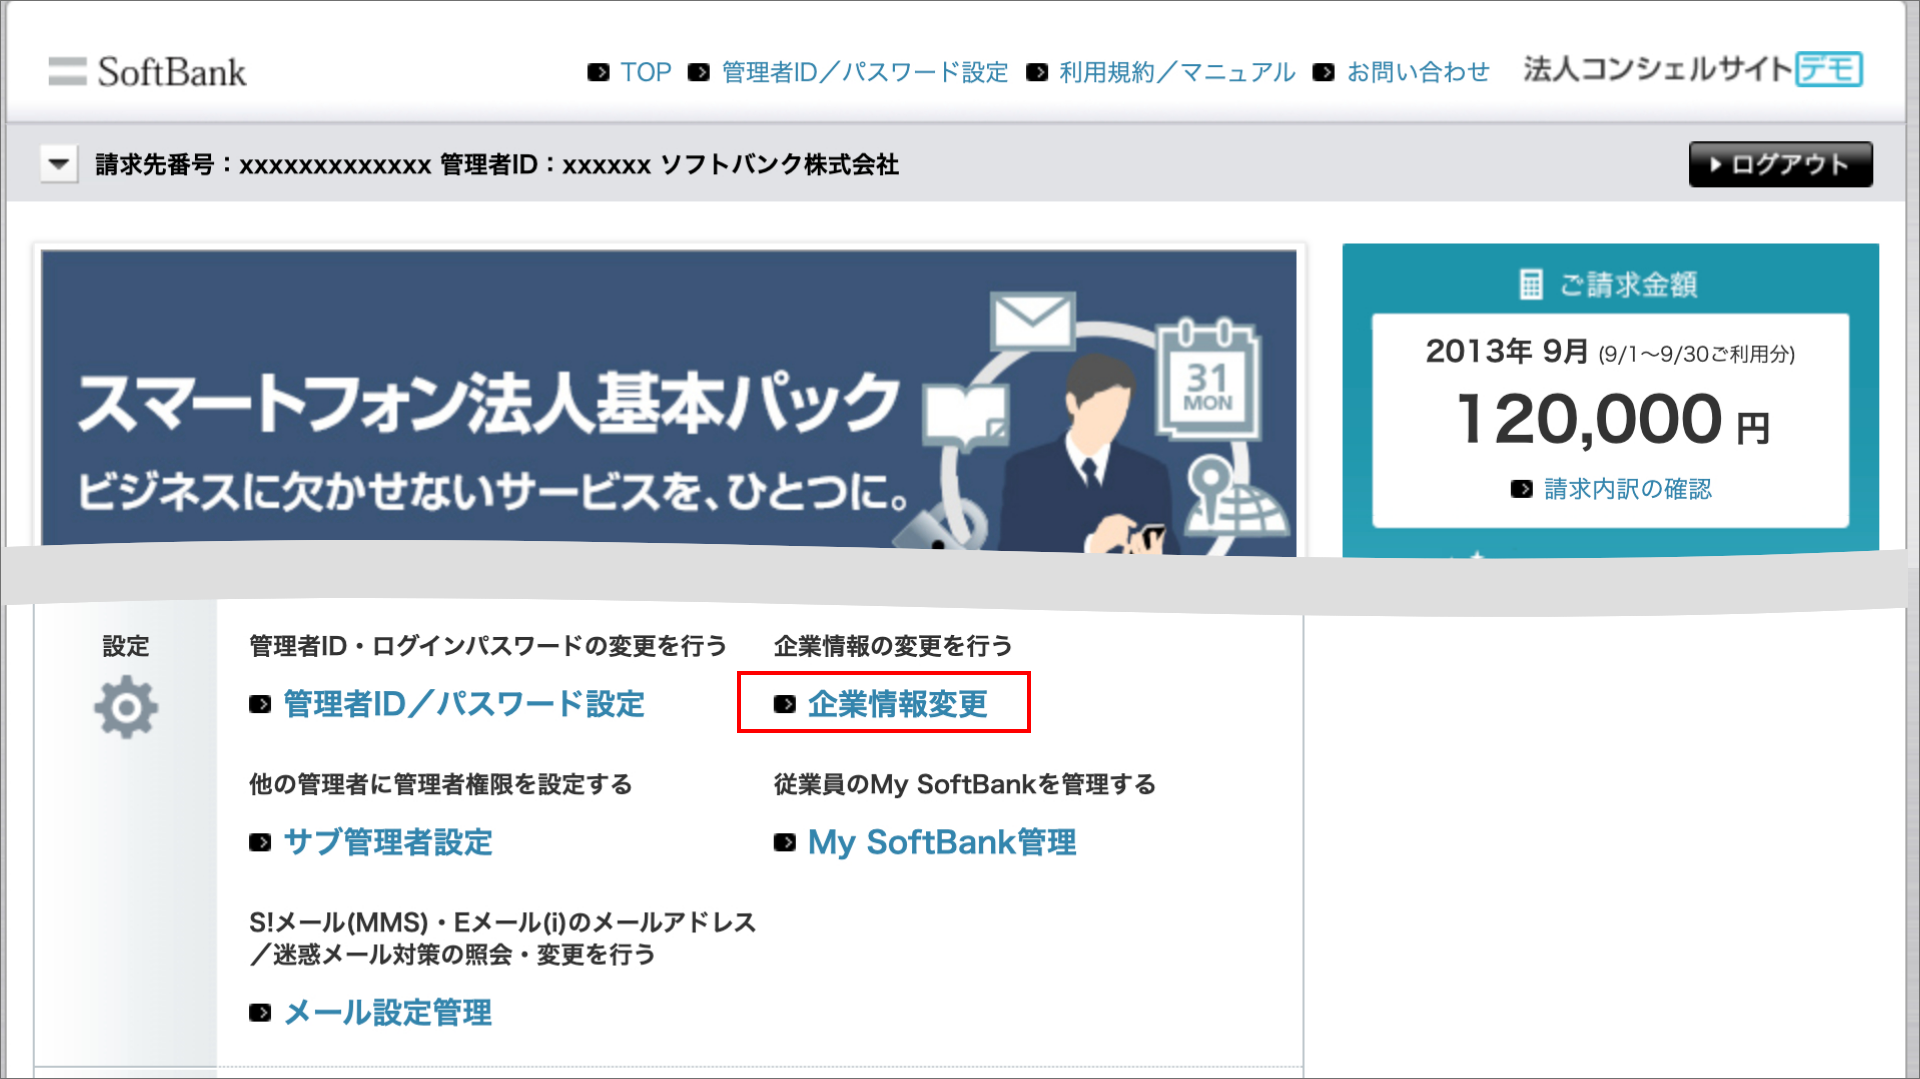Click the calendar icon in the banner
The height and width of the screenshot is (1079, 1920).
(x=1208, y=381)
